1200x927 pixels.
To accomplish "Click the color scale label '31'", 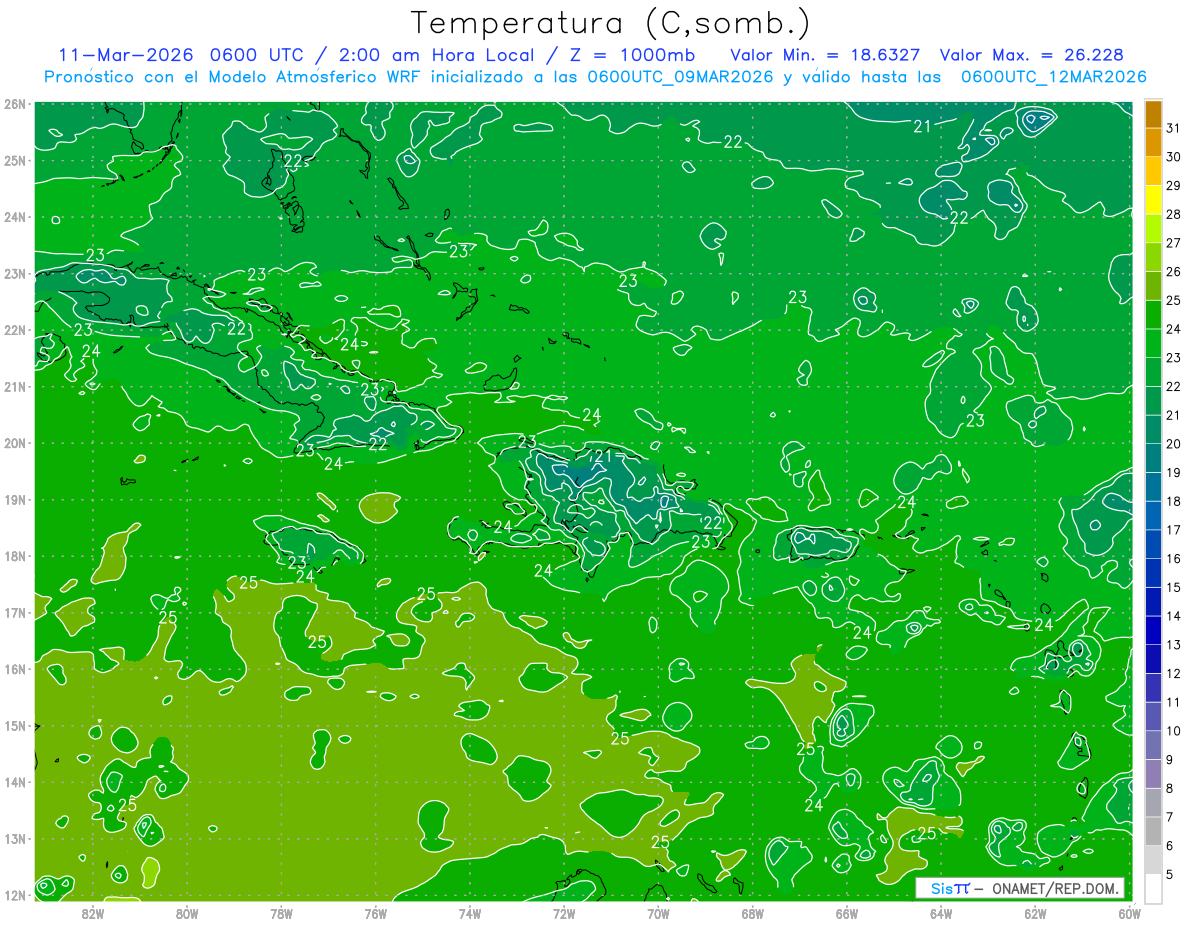I will [1173, 127].
